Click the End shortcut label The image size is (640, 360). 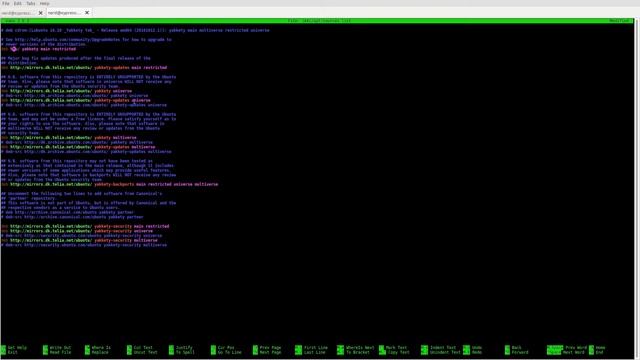[x=599, y=352]
